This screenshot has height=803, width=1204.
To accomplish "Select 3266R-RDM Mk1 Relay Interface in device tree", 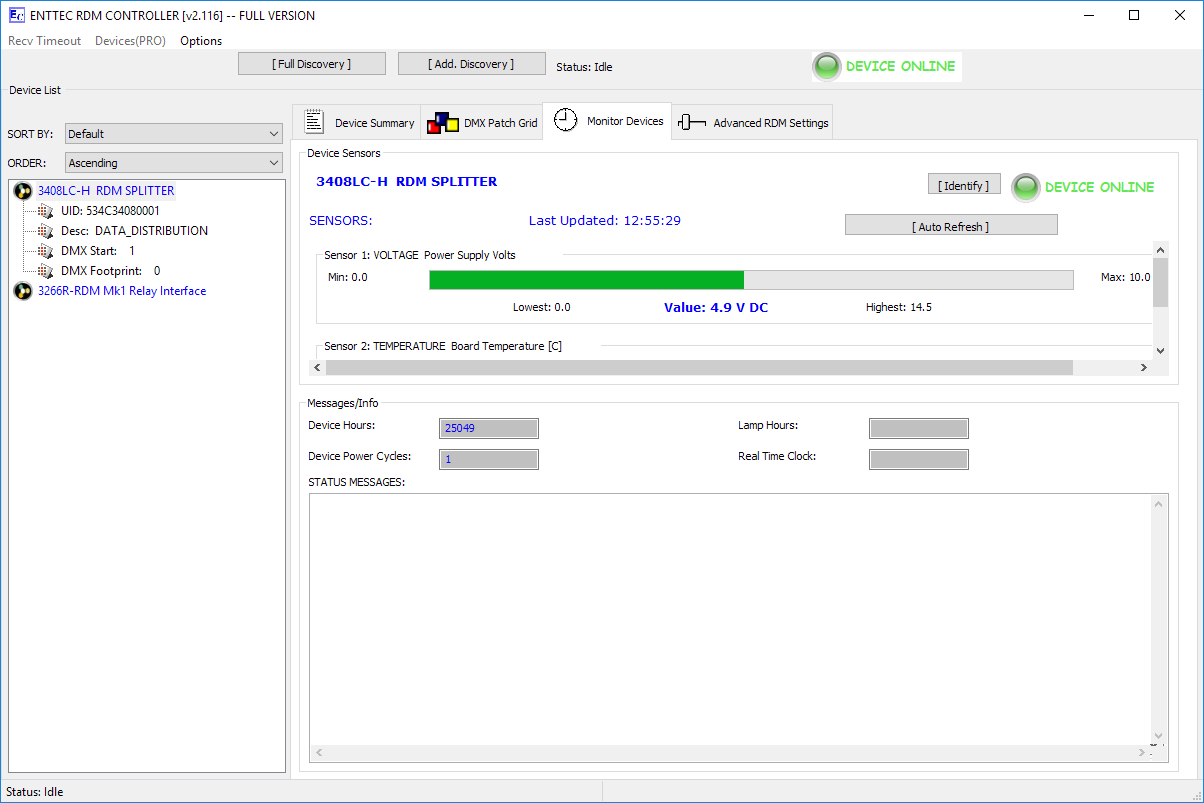I will tap(122, 291).
